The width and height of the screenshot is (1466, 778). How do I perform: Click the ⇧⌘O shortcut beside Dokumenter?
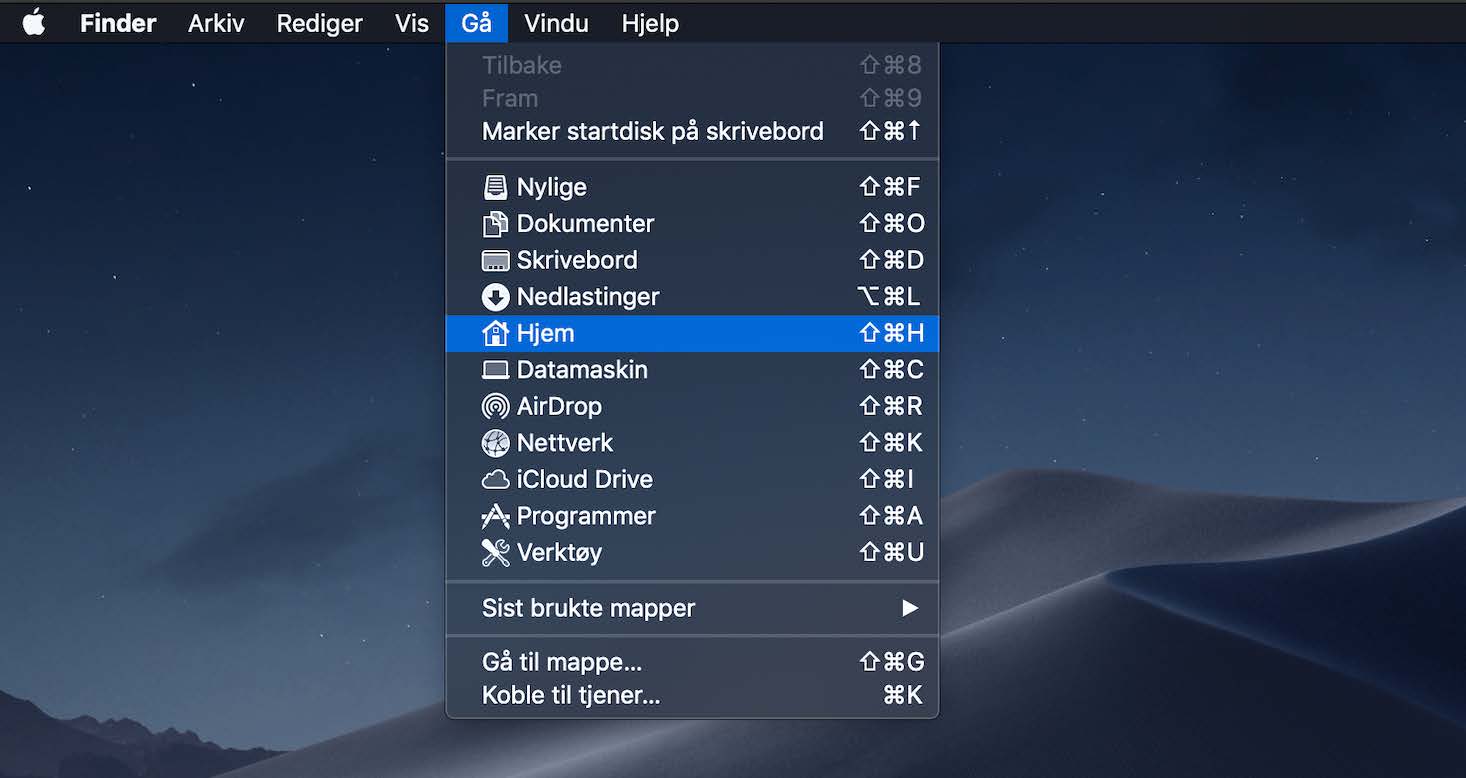click(x=892, y=224)
